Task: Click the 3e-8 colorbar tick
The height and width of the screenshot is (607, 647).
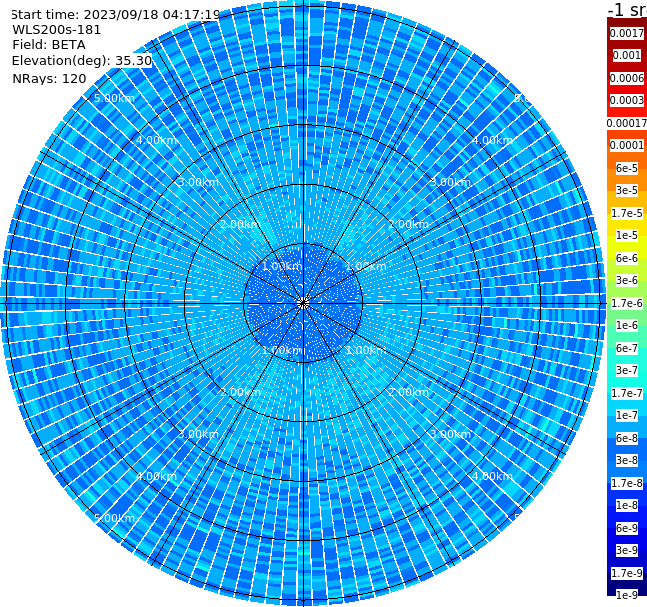Action: click(x=627, y=460)
